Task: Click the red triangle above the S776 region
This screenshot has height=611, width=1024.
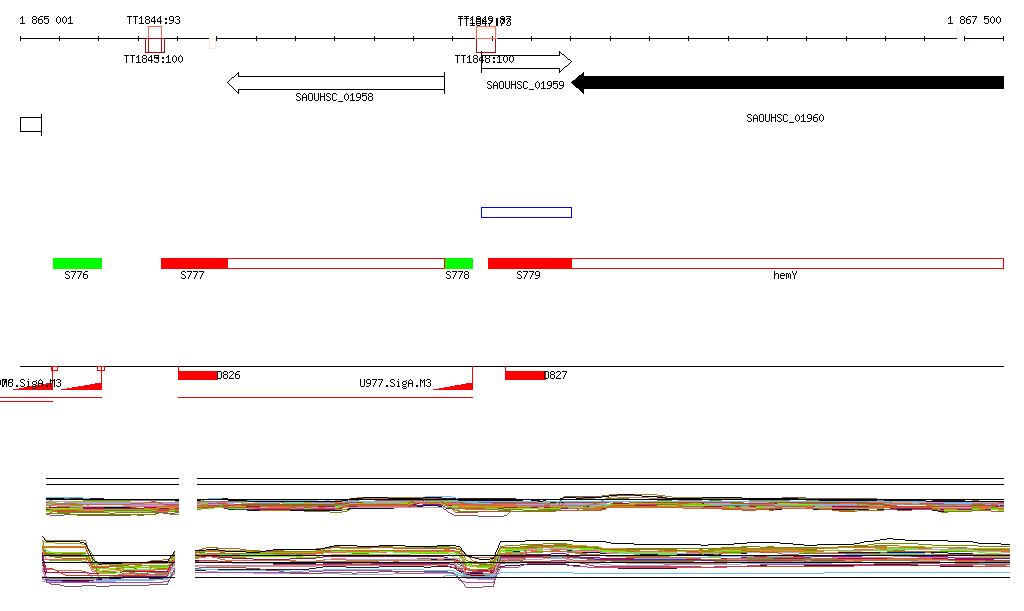Action: click(x=83, y=386)
